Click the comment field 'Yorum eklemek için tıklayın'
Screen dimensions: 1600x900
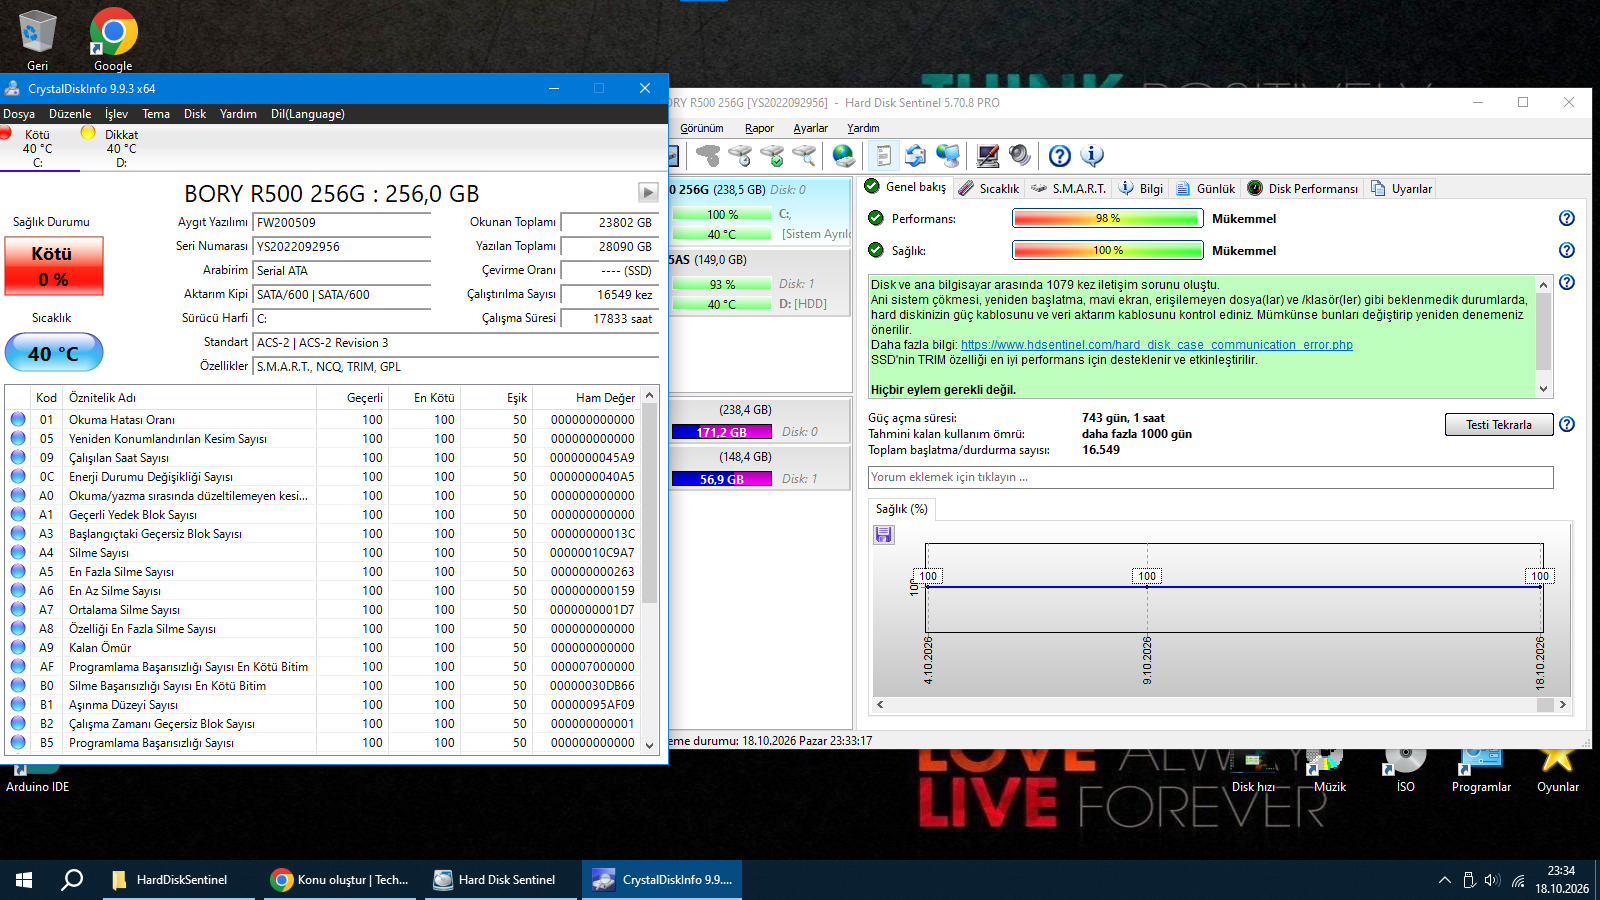(x=1210, y=477)
